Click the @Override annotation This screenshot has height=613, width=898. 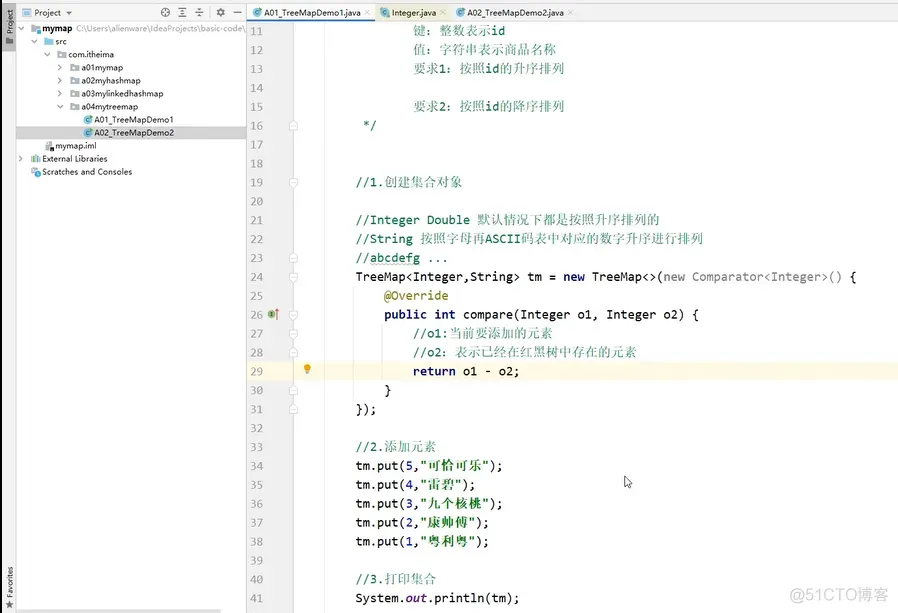click(416, 296)
